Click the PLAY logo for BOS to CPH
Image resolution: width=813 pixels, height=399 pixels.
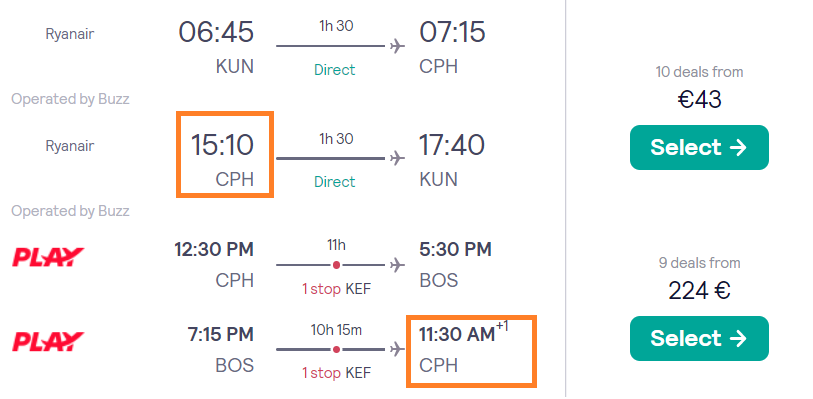(48, 342)
